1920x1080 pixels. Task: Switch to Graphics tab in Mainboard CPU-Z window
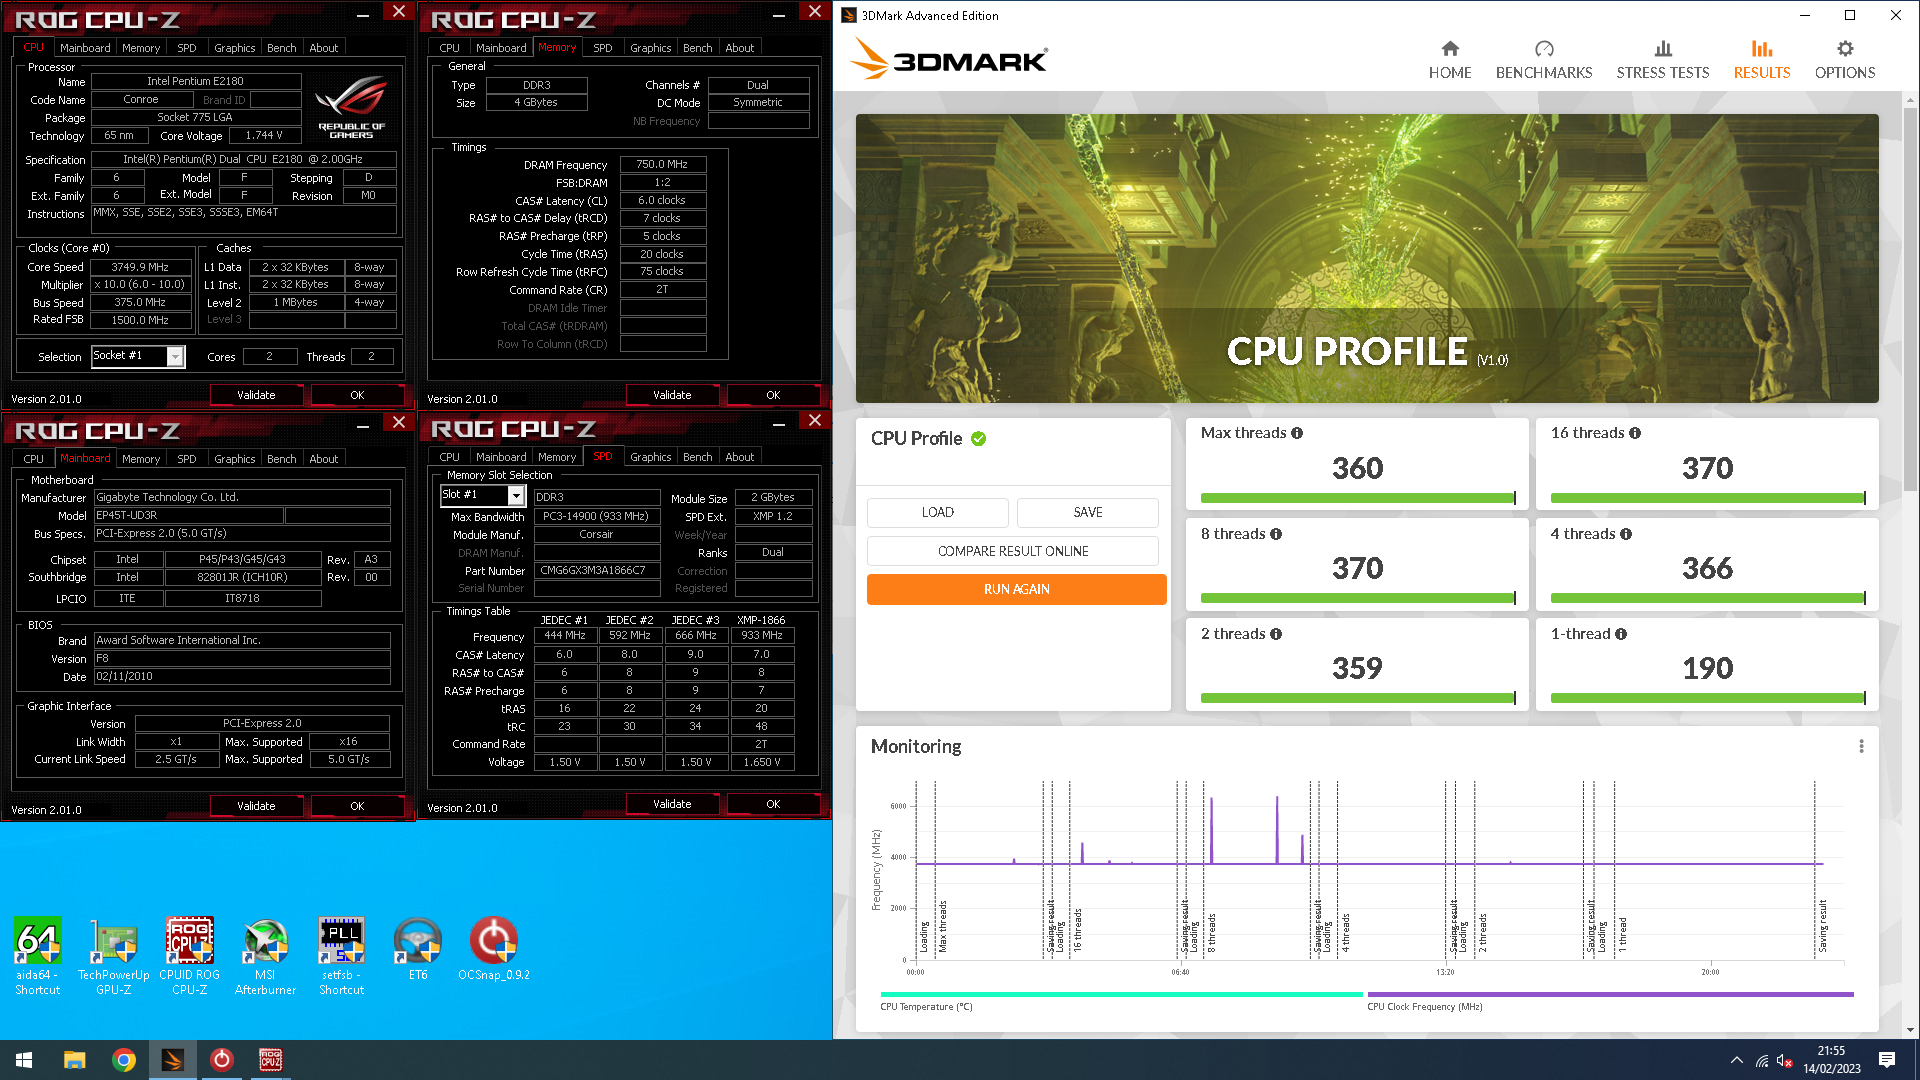click(x=234, y=459)
